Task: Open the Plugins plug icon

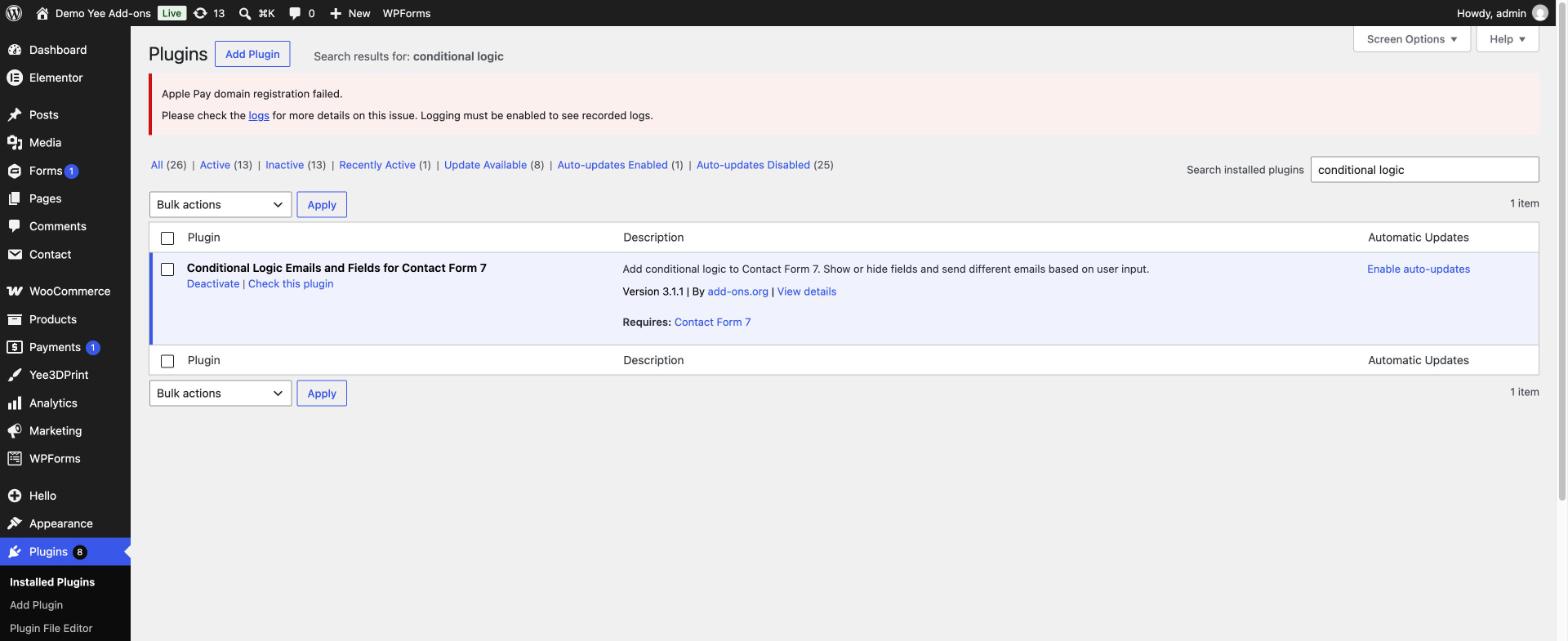Action: point(14,552)
